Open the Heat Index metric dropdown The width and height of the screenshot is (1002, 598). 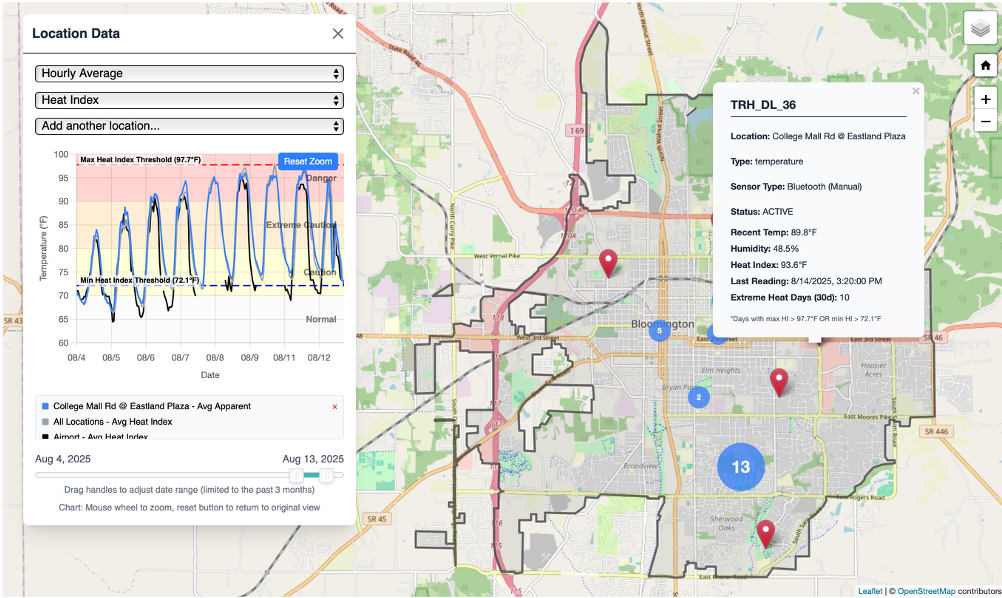click(189, 99)
